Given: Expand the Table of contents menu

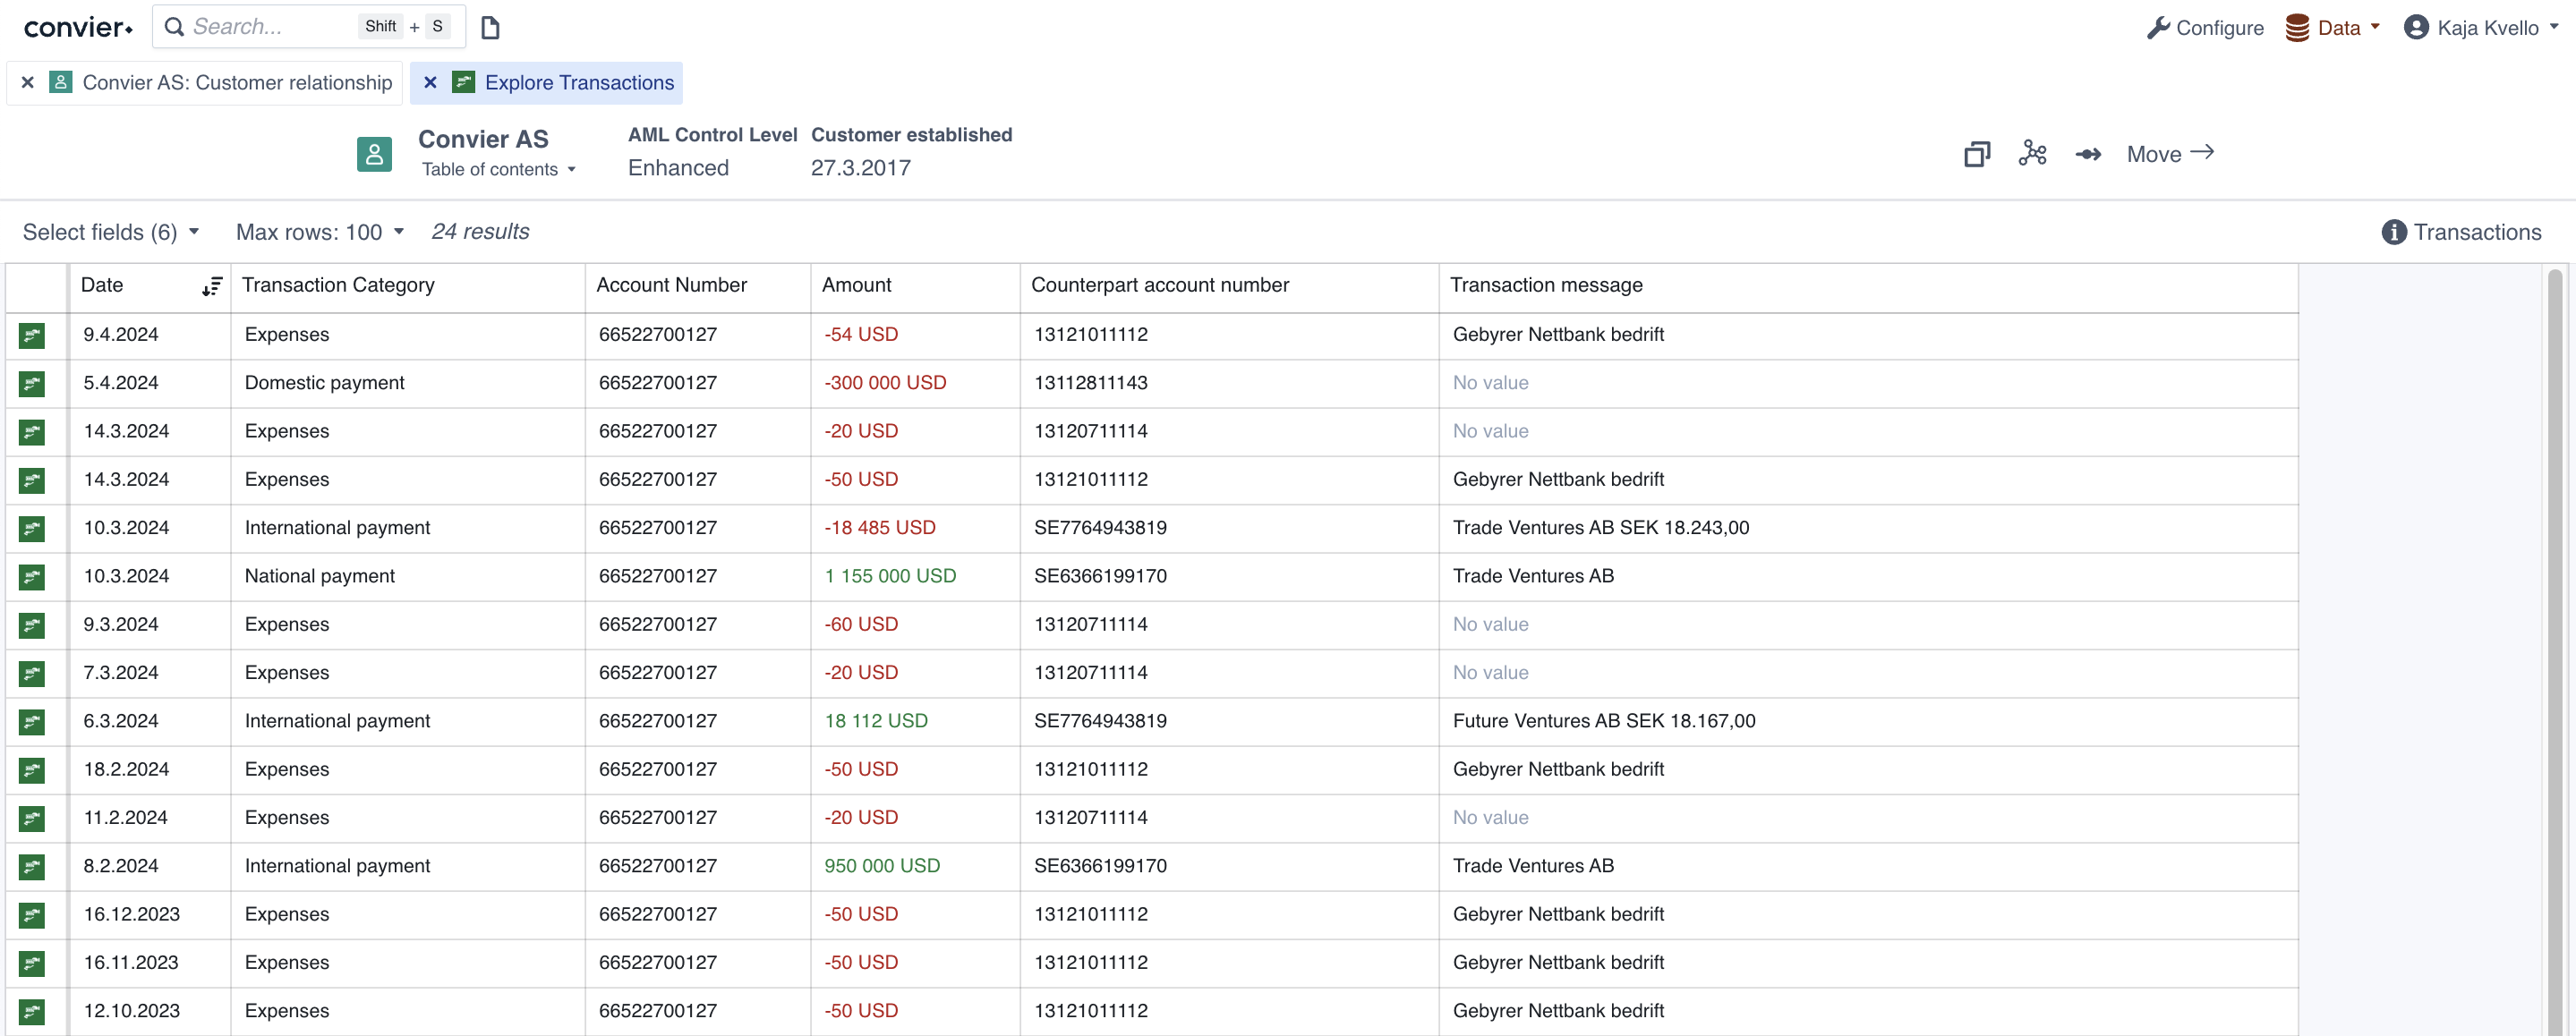Looking at the screenshot, I should pos(498,169).
